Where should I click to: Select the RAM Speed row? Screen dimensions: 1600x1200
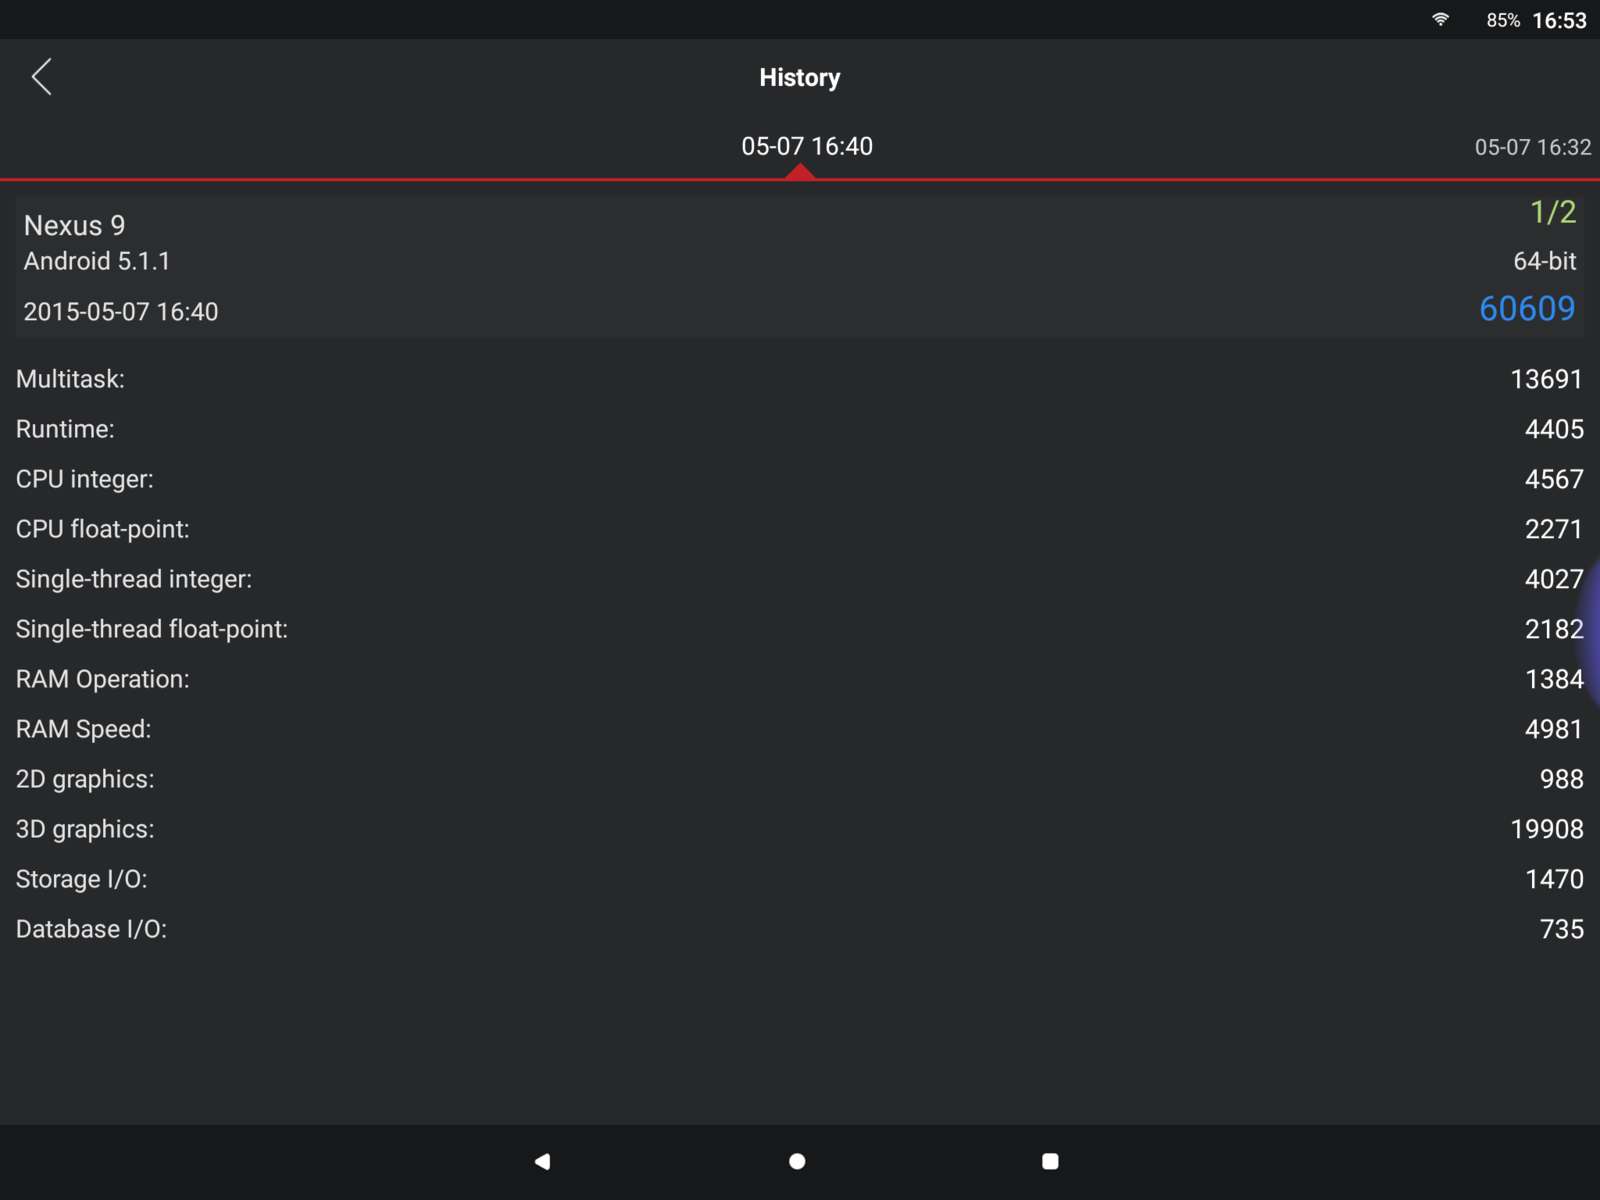800,729
